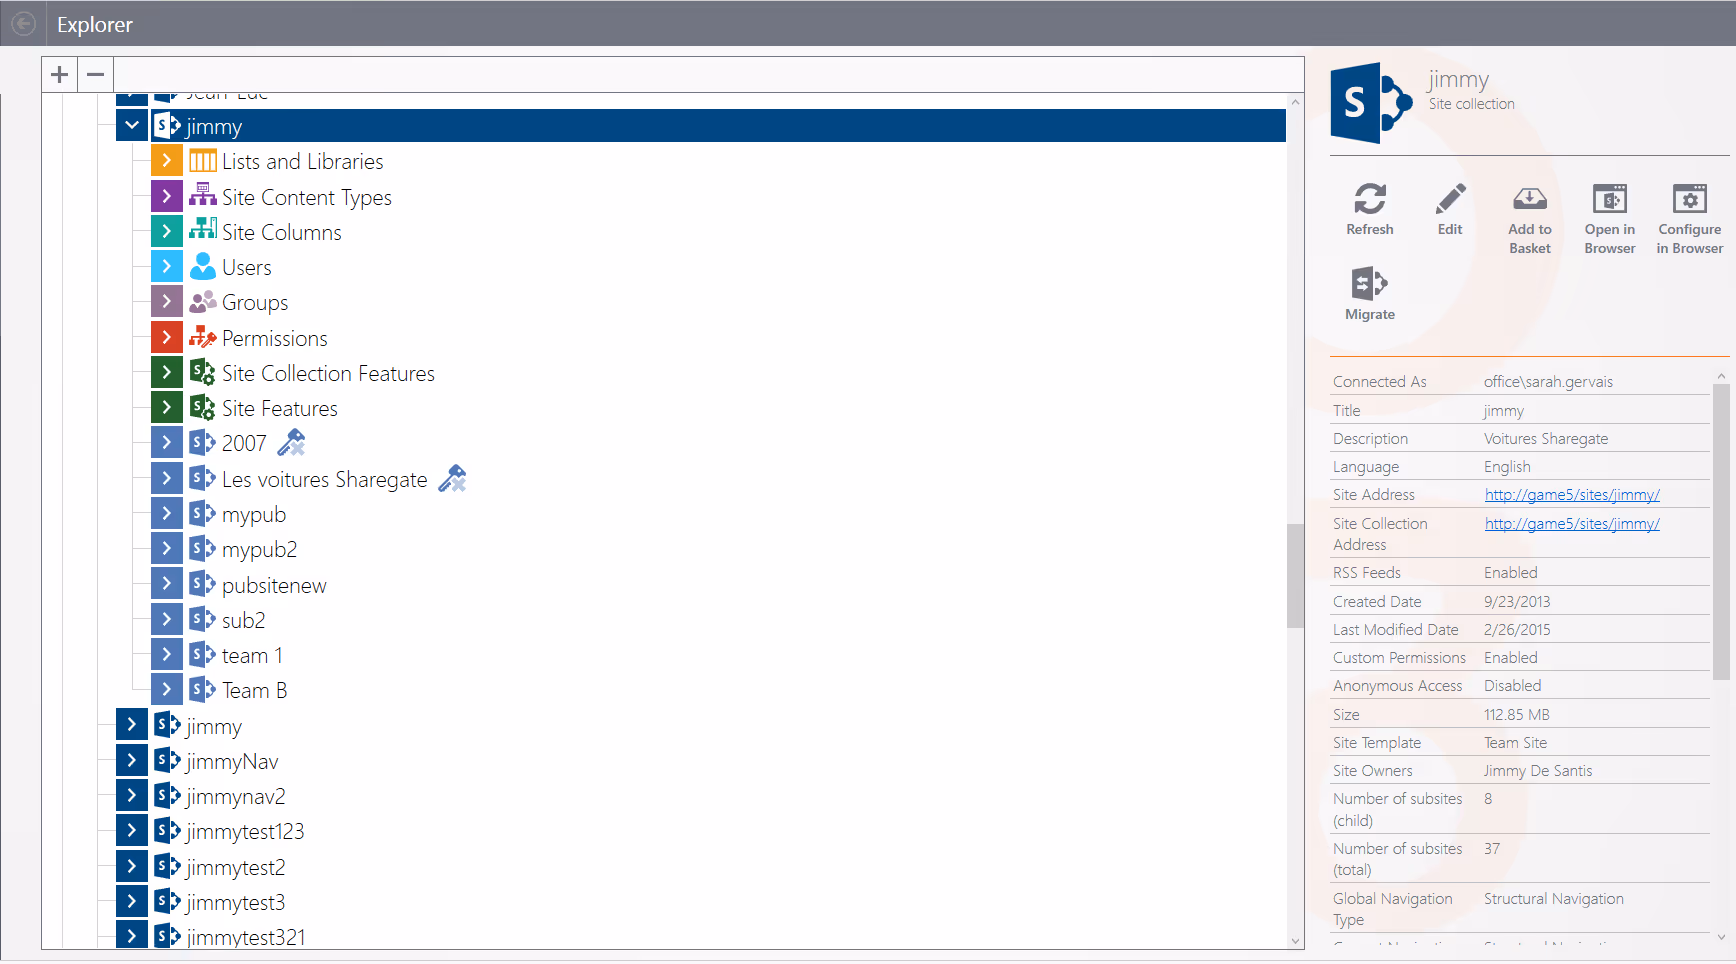
Task: Click the tree scrollbar down arrow
Action: [1295, 941]
